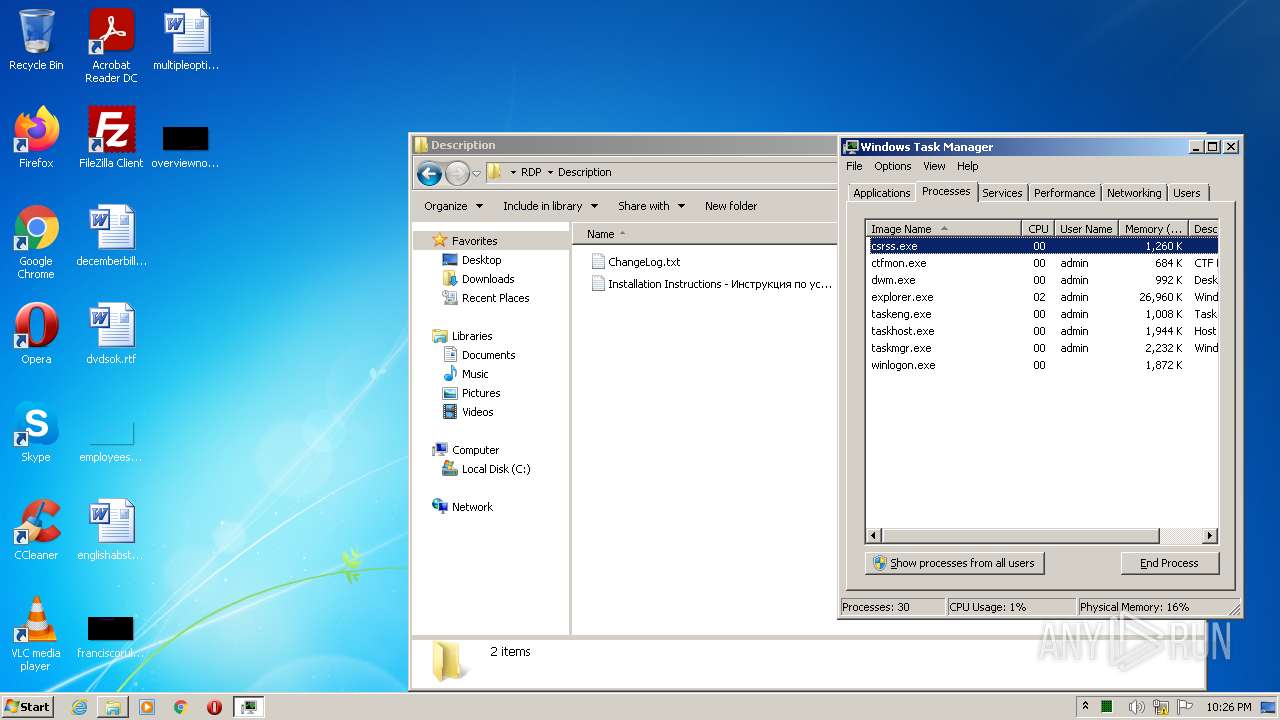Select the Installation Instructions file
This screenshot has height=720, width=1280.
pyautogui.click(x=712, y=284)
